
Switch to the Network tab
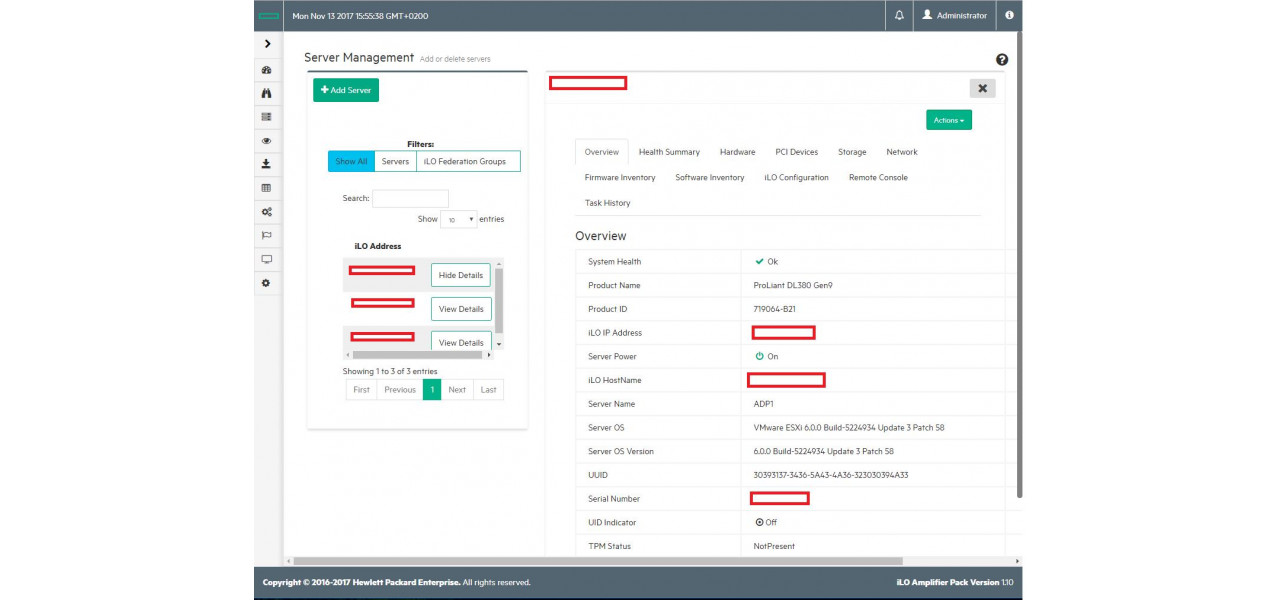902,152
